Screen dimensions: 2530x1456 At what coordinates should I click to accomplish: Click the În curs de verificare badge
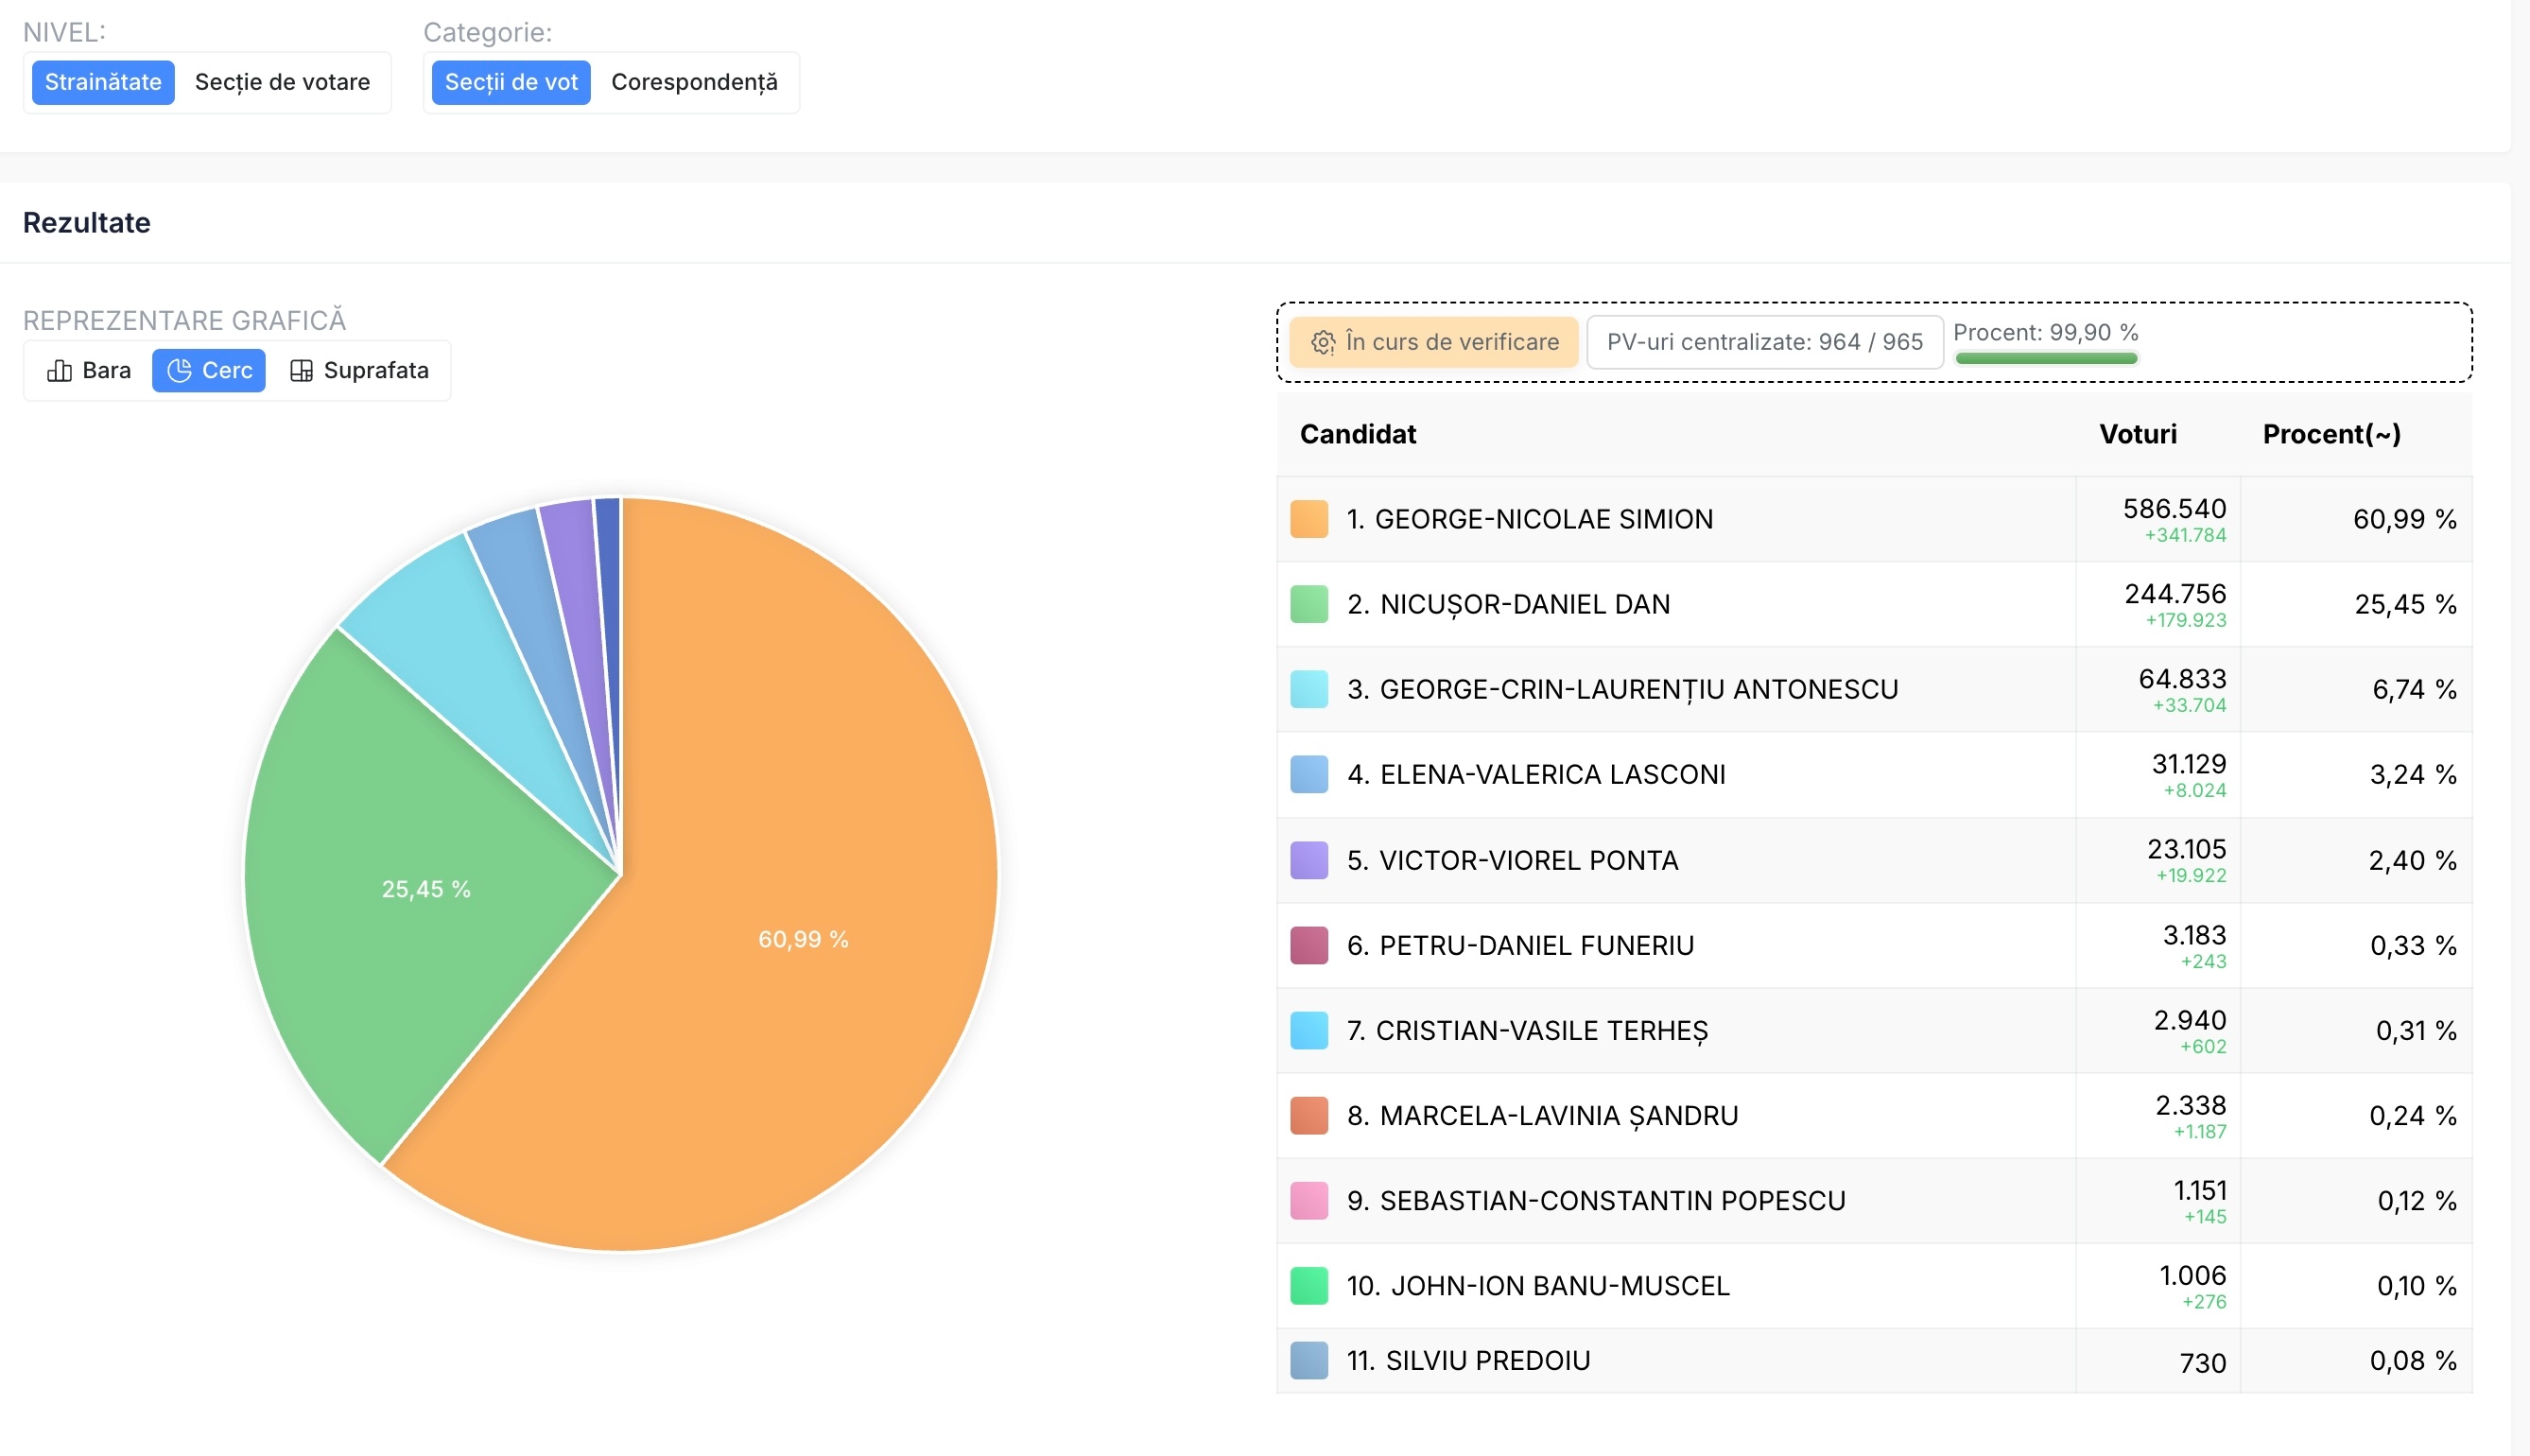click(1433, 343)
